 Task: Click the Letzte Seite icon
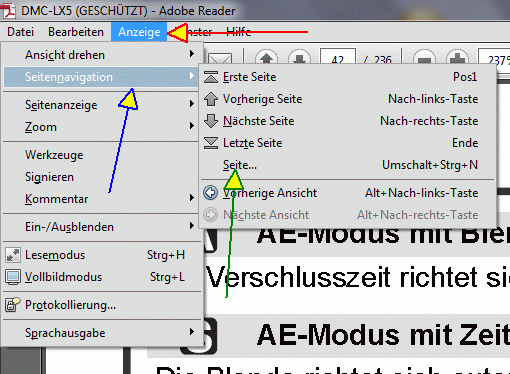coord(211,143)
